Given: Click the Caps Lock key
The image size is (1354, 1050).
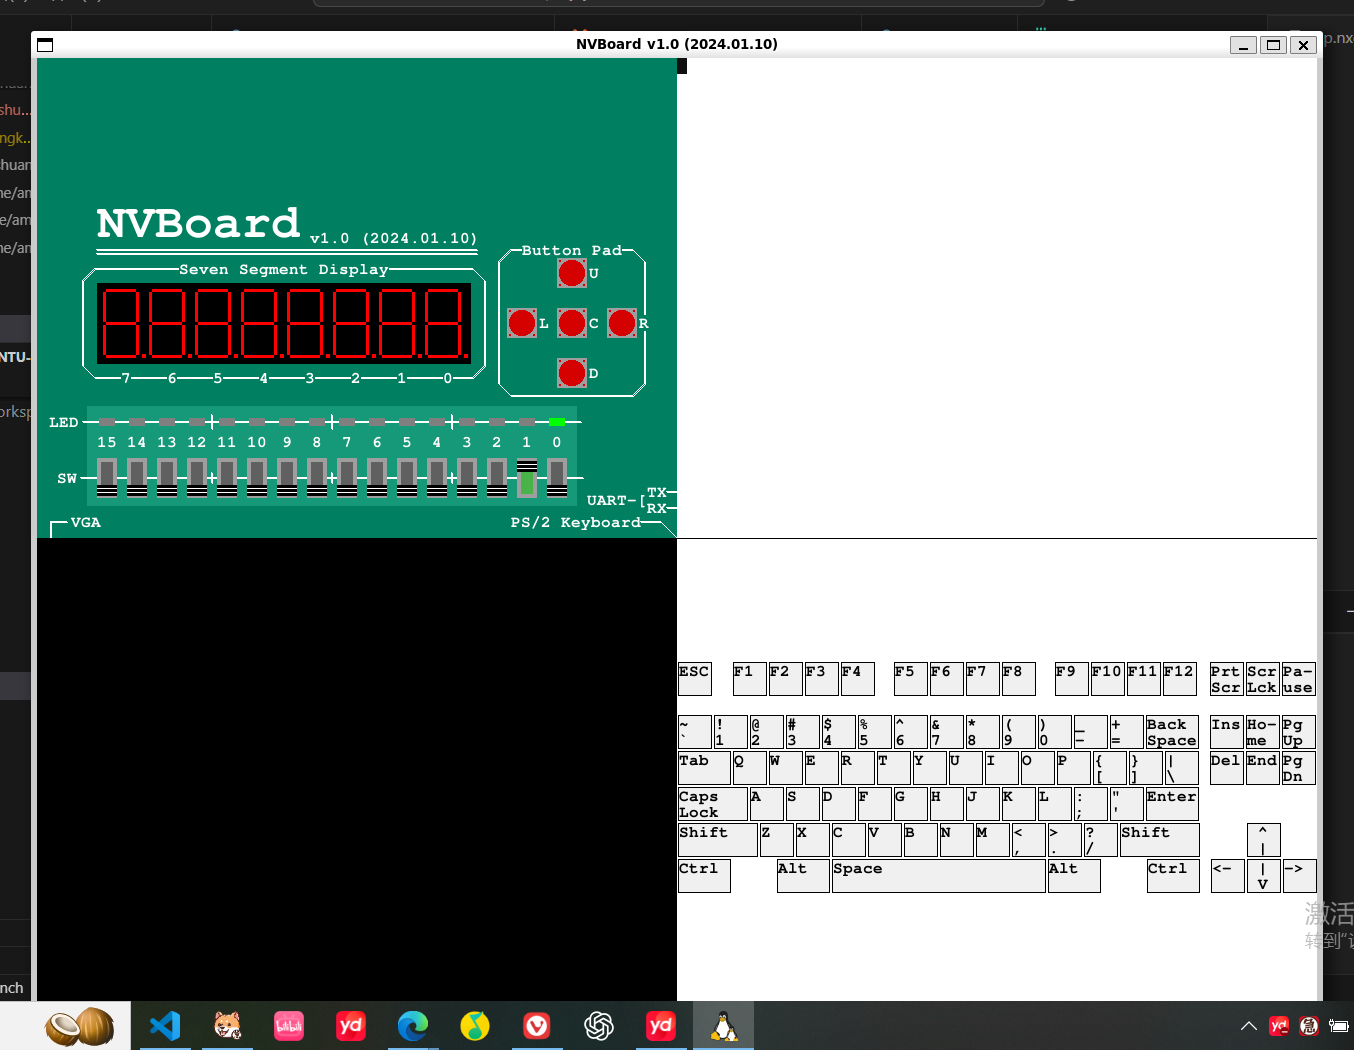Looking at the screenshot, I should point(713,804).
